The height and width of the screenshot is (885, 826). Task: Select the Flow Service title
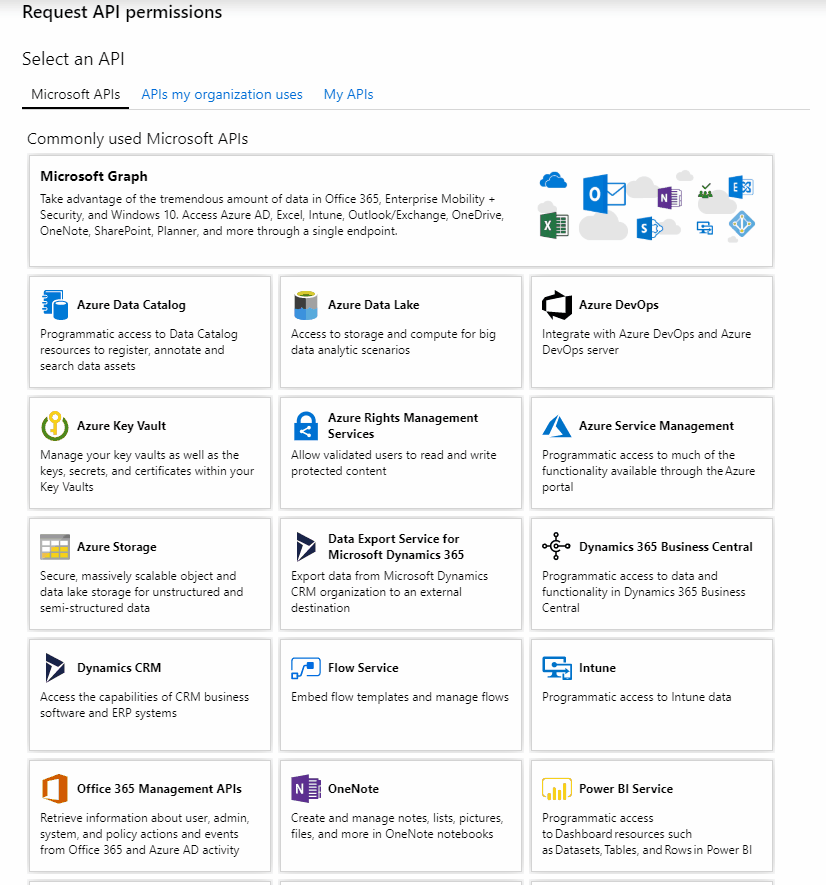coord(363,668)
